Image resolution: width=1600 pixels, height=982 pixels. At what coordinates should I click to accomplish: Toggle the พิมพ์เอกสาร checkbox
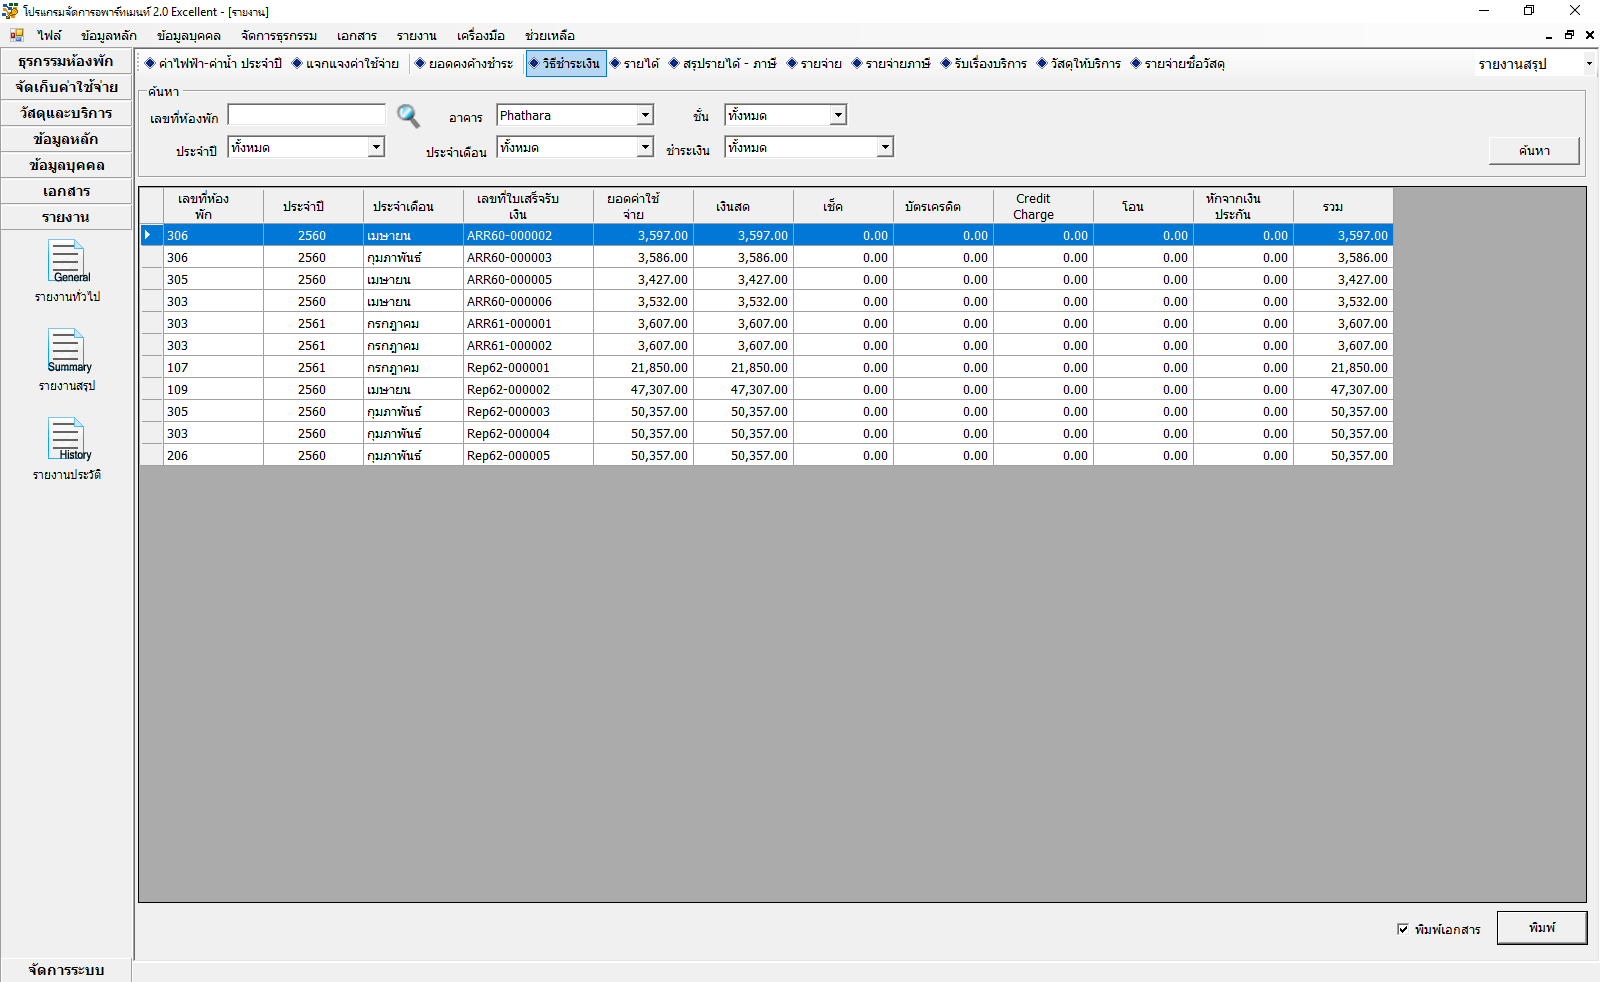click(1403, 929)
